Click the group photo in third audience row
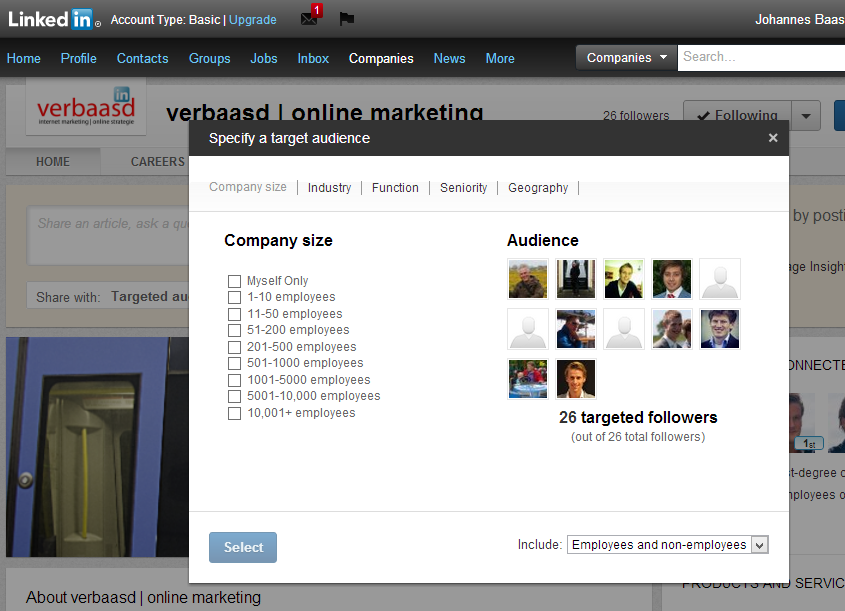 [x=528, y=379]
